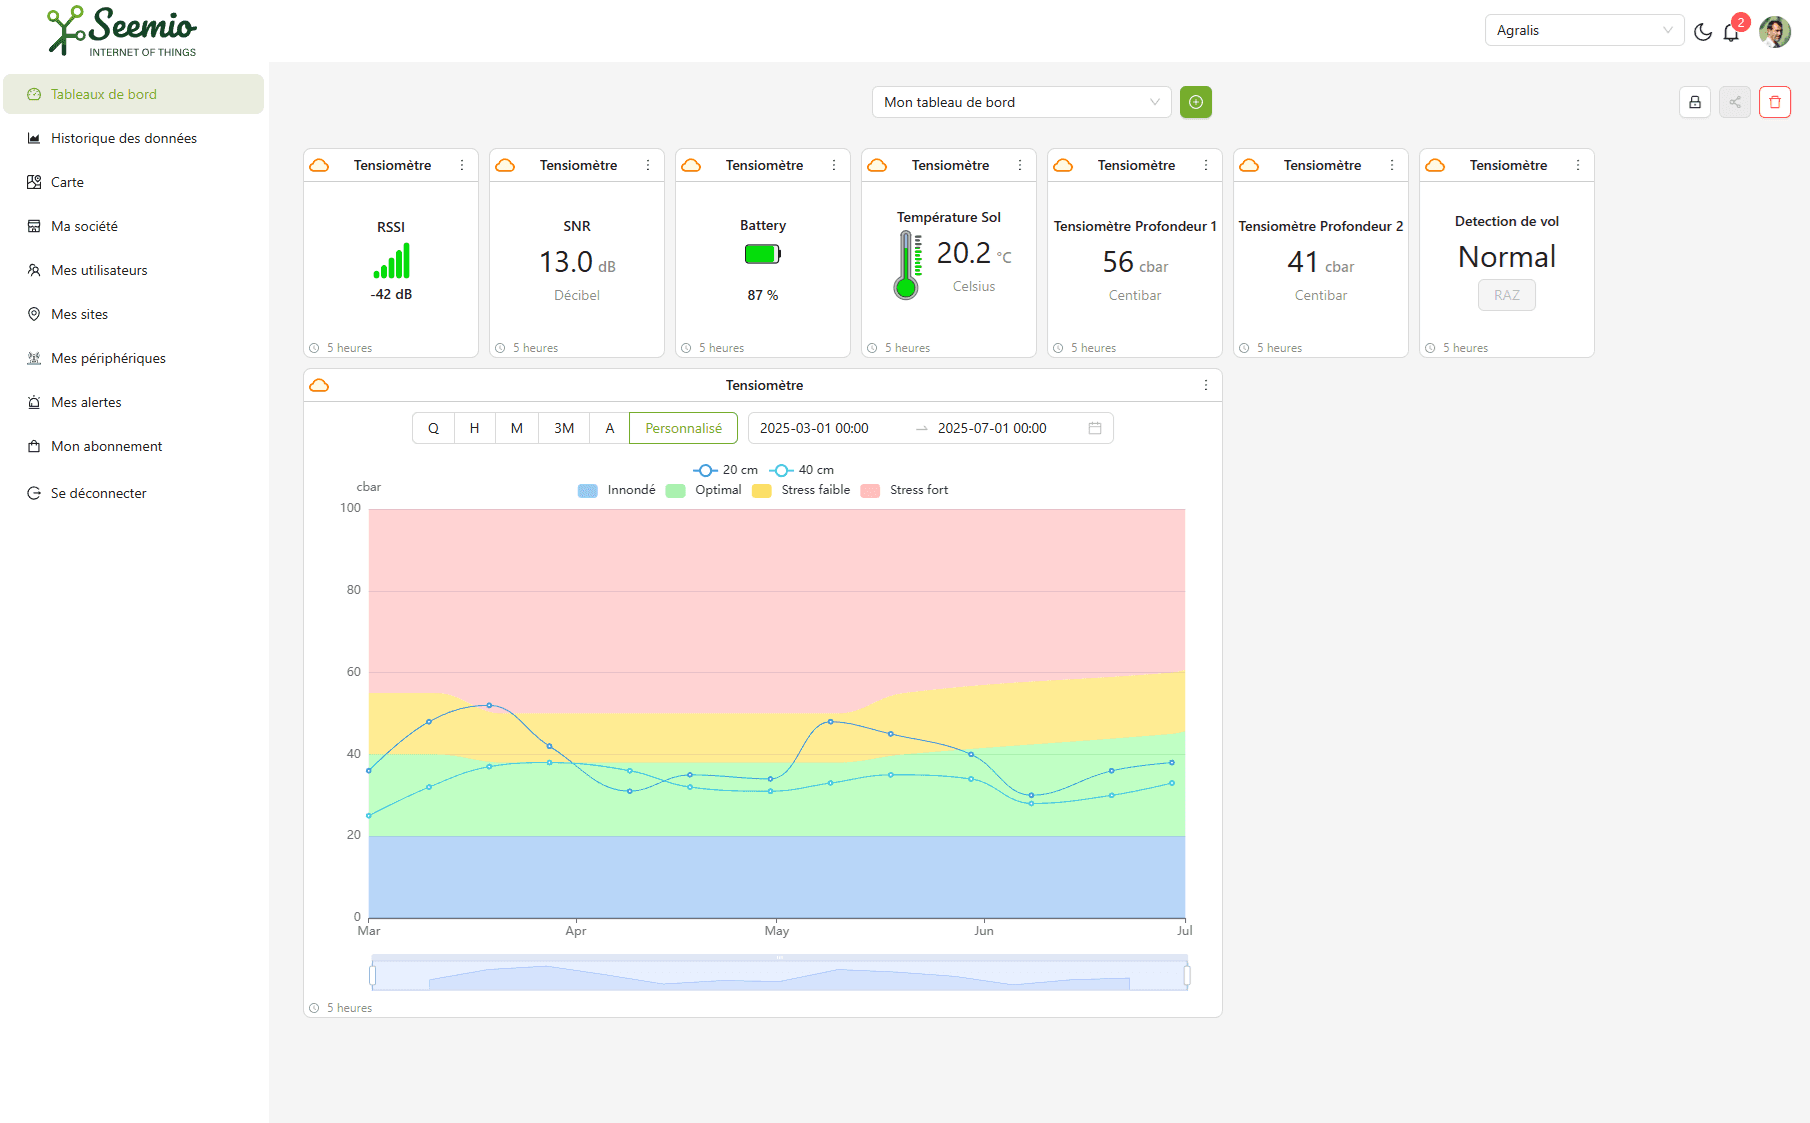Select 'Historique des données' in the sidebar
The width and height of the screenshot is (1810, 1123).
click(x=123, y=138)
